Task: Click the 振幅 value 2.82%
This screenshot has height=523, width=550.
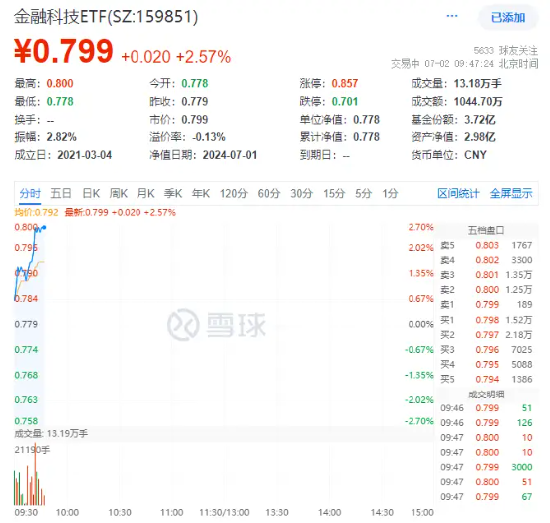Action: [x=61, y=137]
